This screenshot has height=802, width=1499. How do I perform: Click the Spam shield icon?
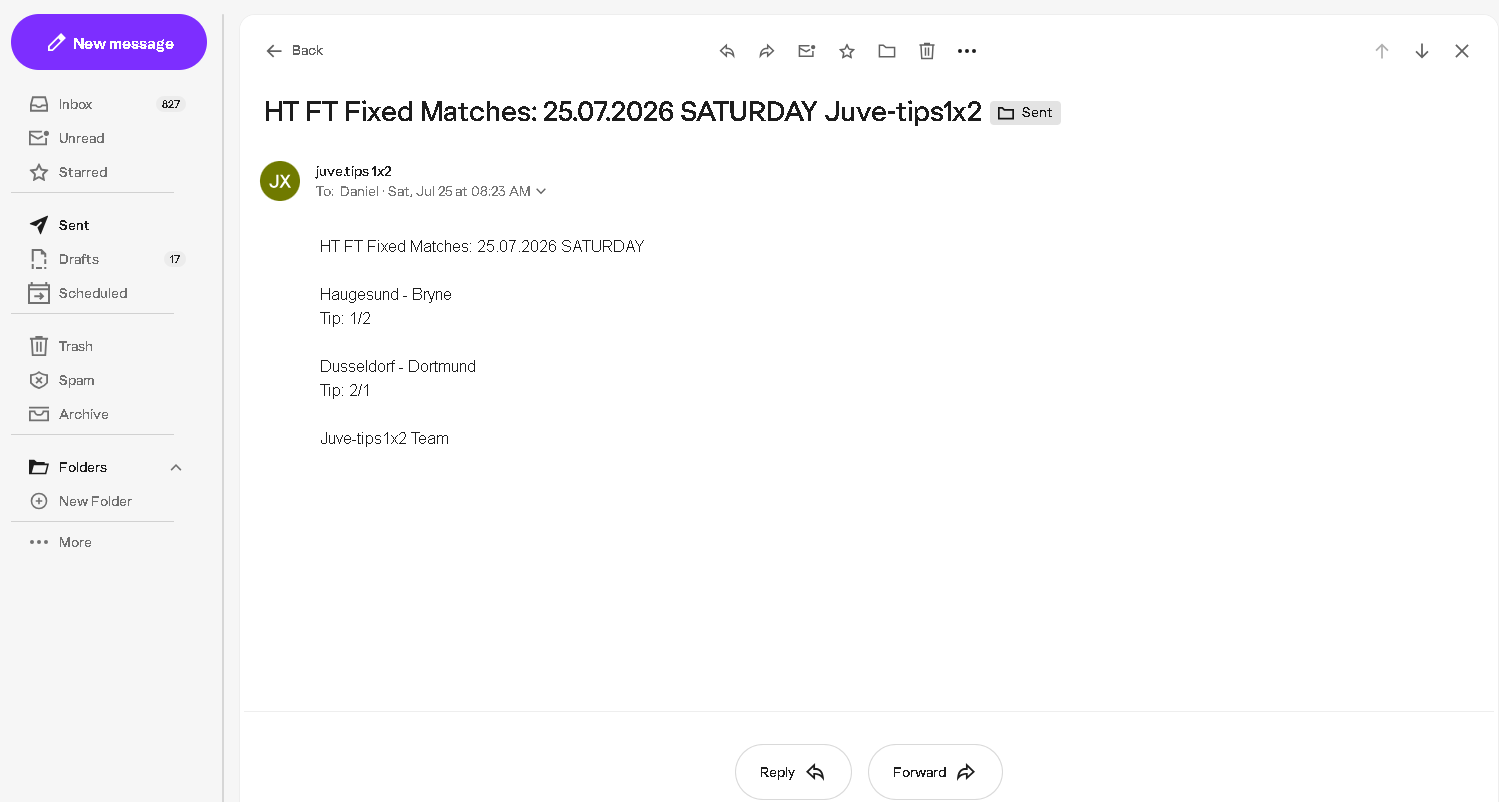tap(39, 380)
